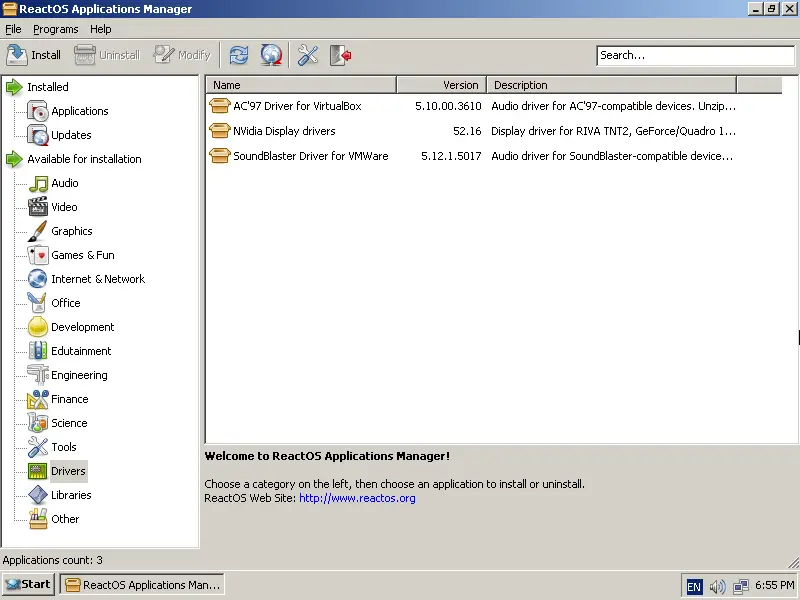
Task: Select the Installed tree node
Action: pos(47,87)
